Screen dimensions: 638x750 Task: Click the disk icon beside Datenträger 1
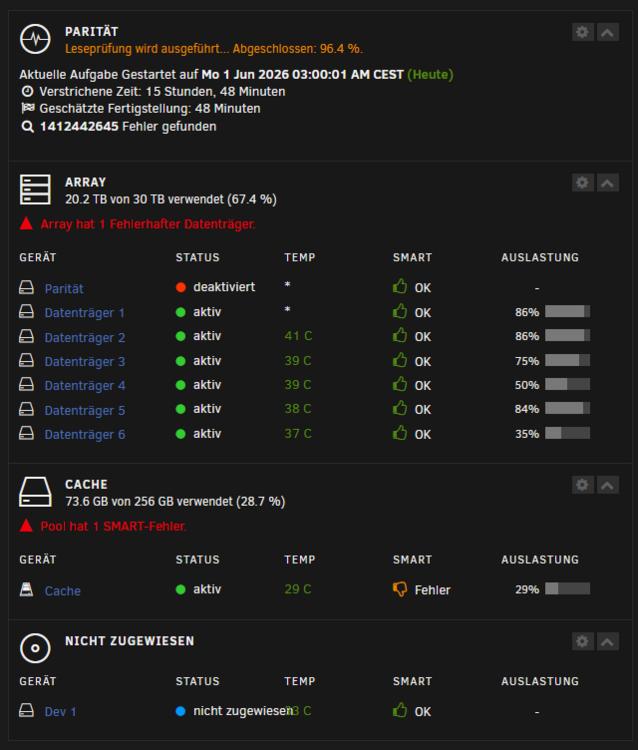point(26,312)
